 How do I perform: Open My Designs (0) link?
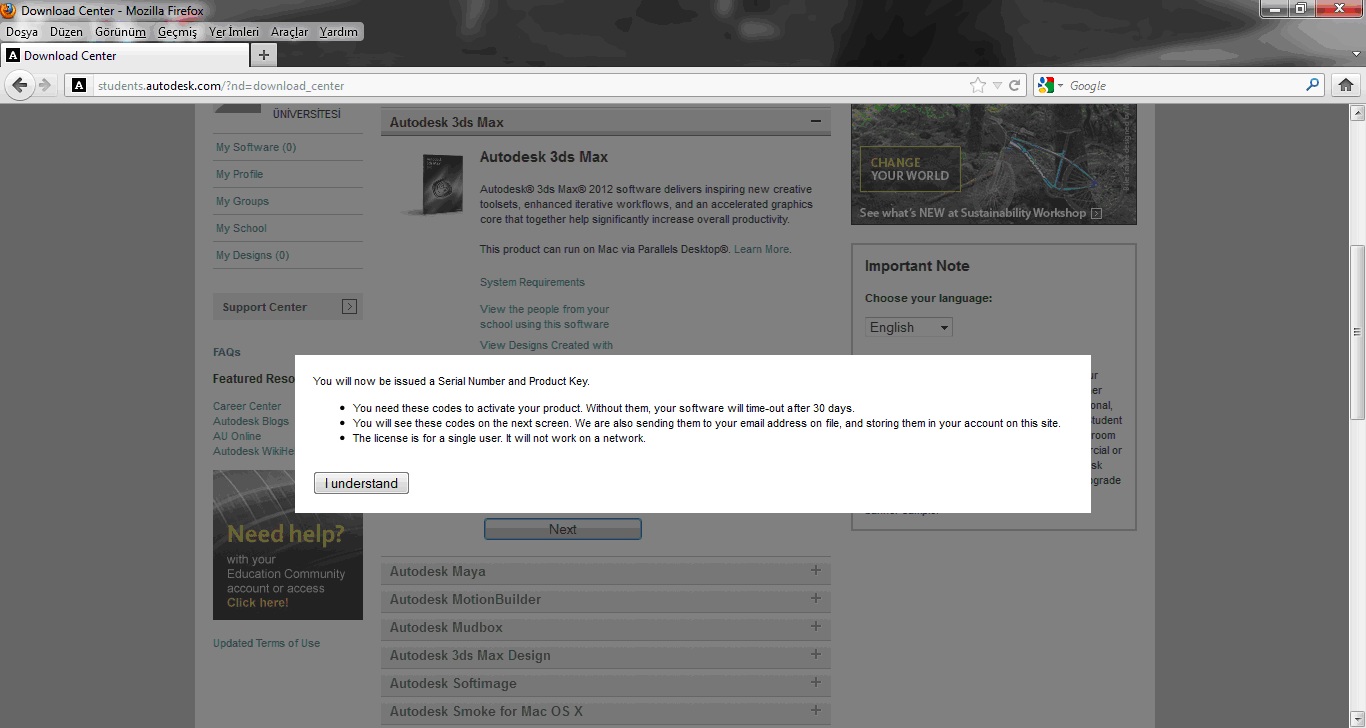pyautogui.click(x=252, y=255)
